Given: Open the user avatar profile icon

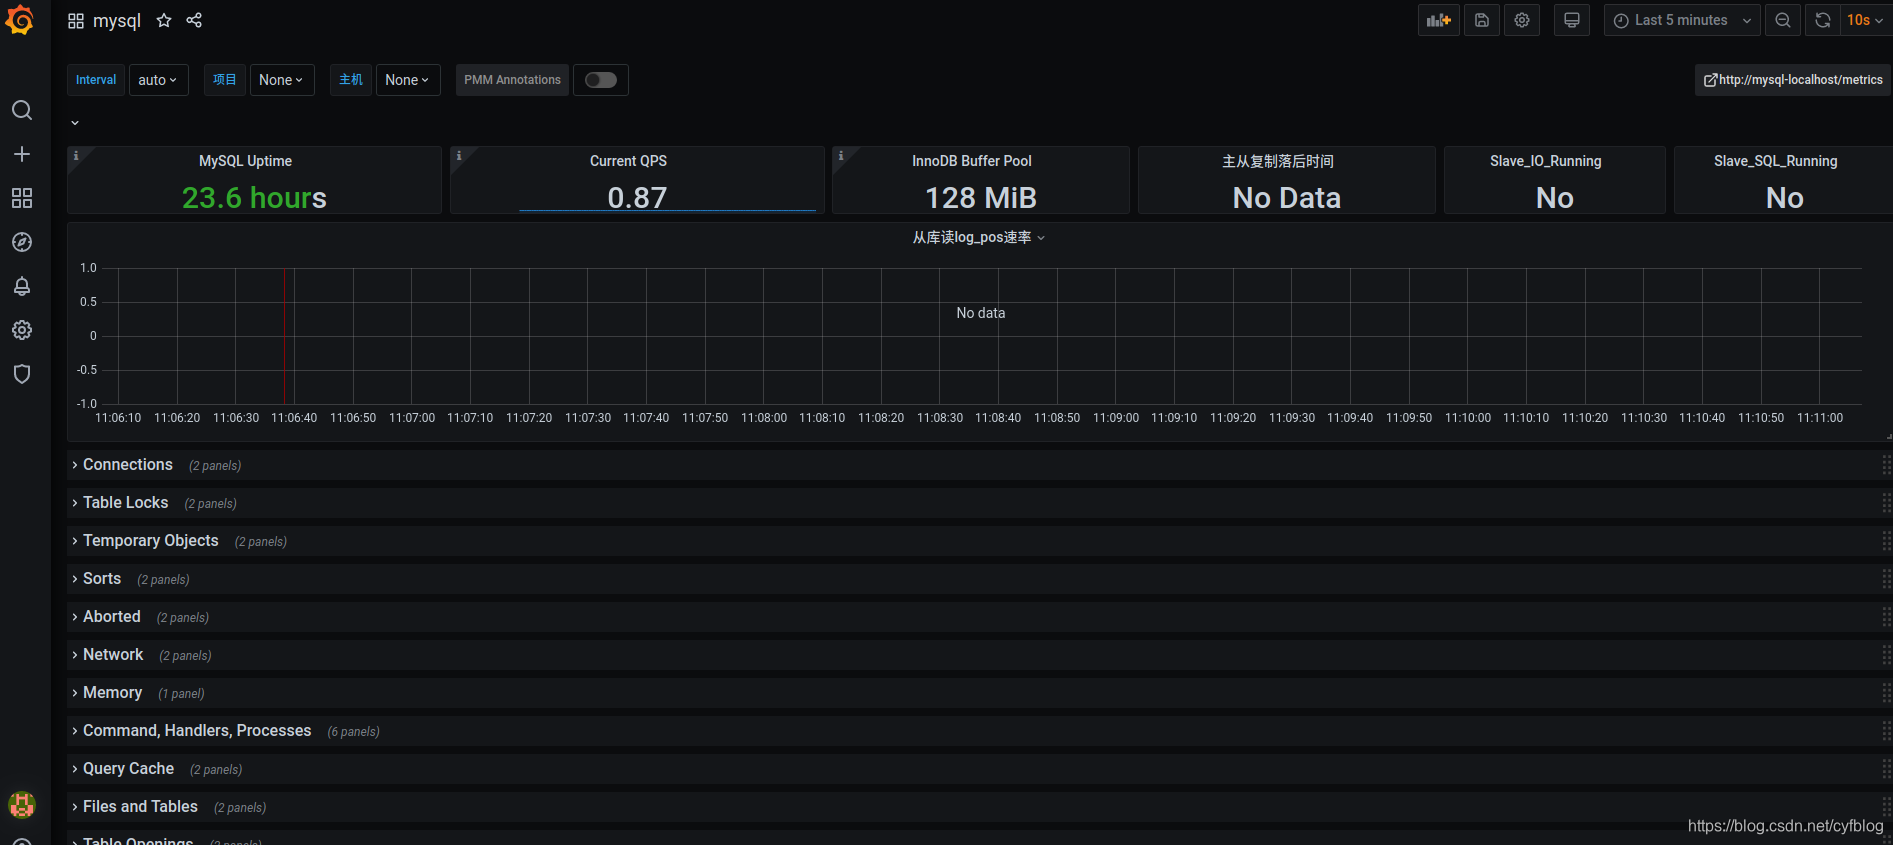Looking at the screenshot, I should tap(22, 804).
